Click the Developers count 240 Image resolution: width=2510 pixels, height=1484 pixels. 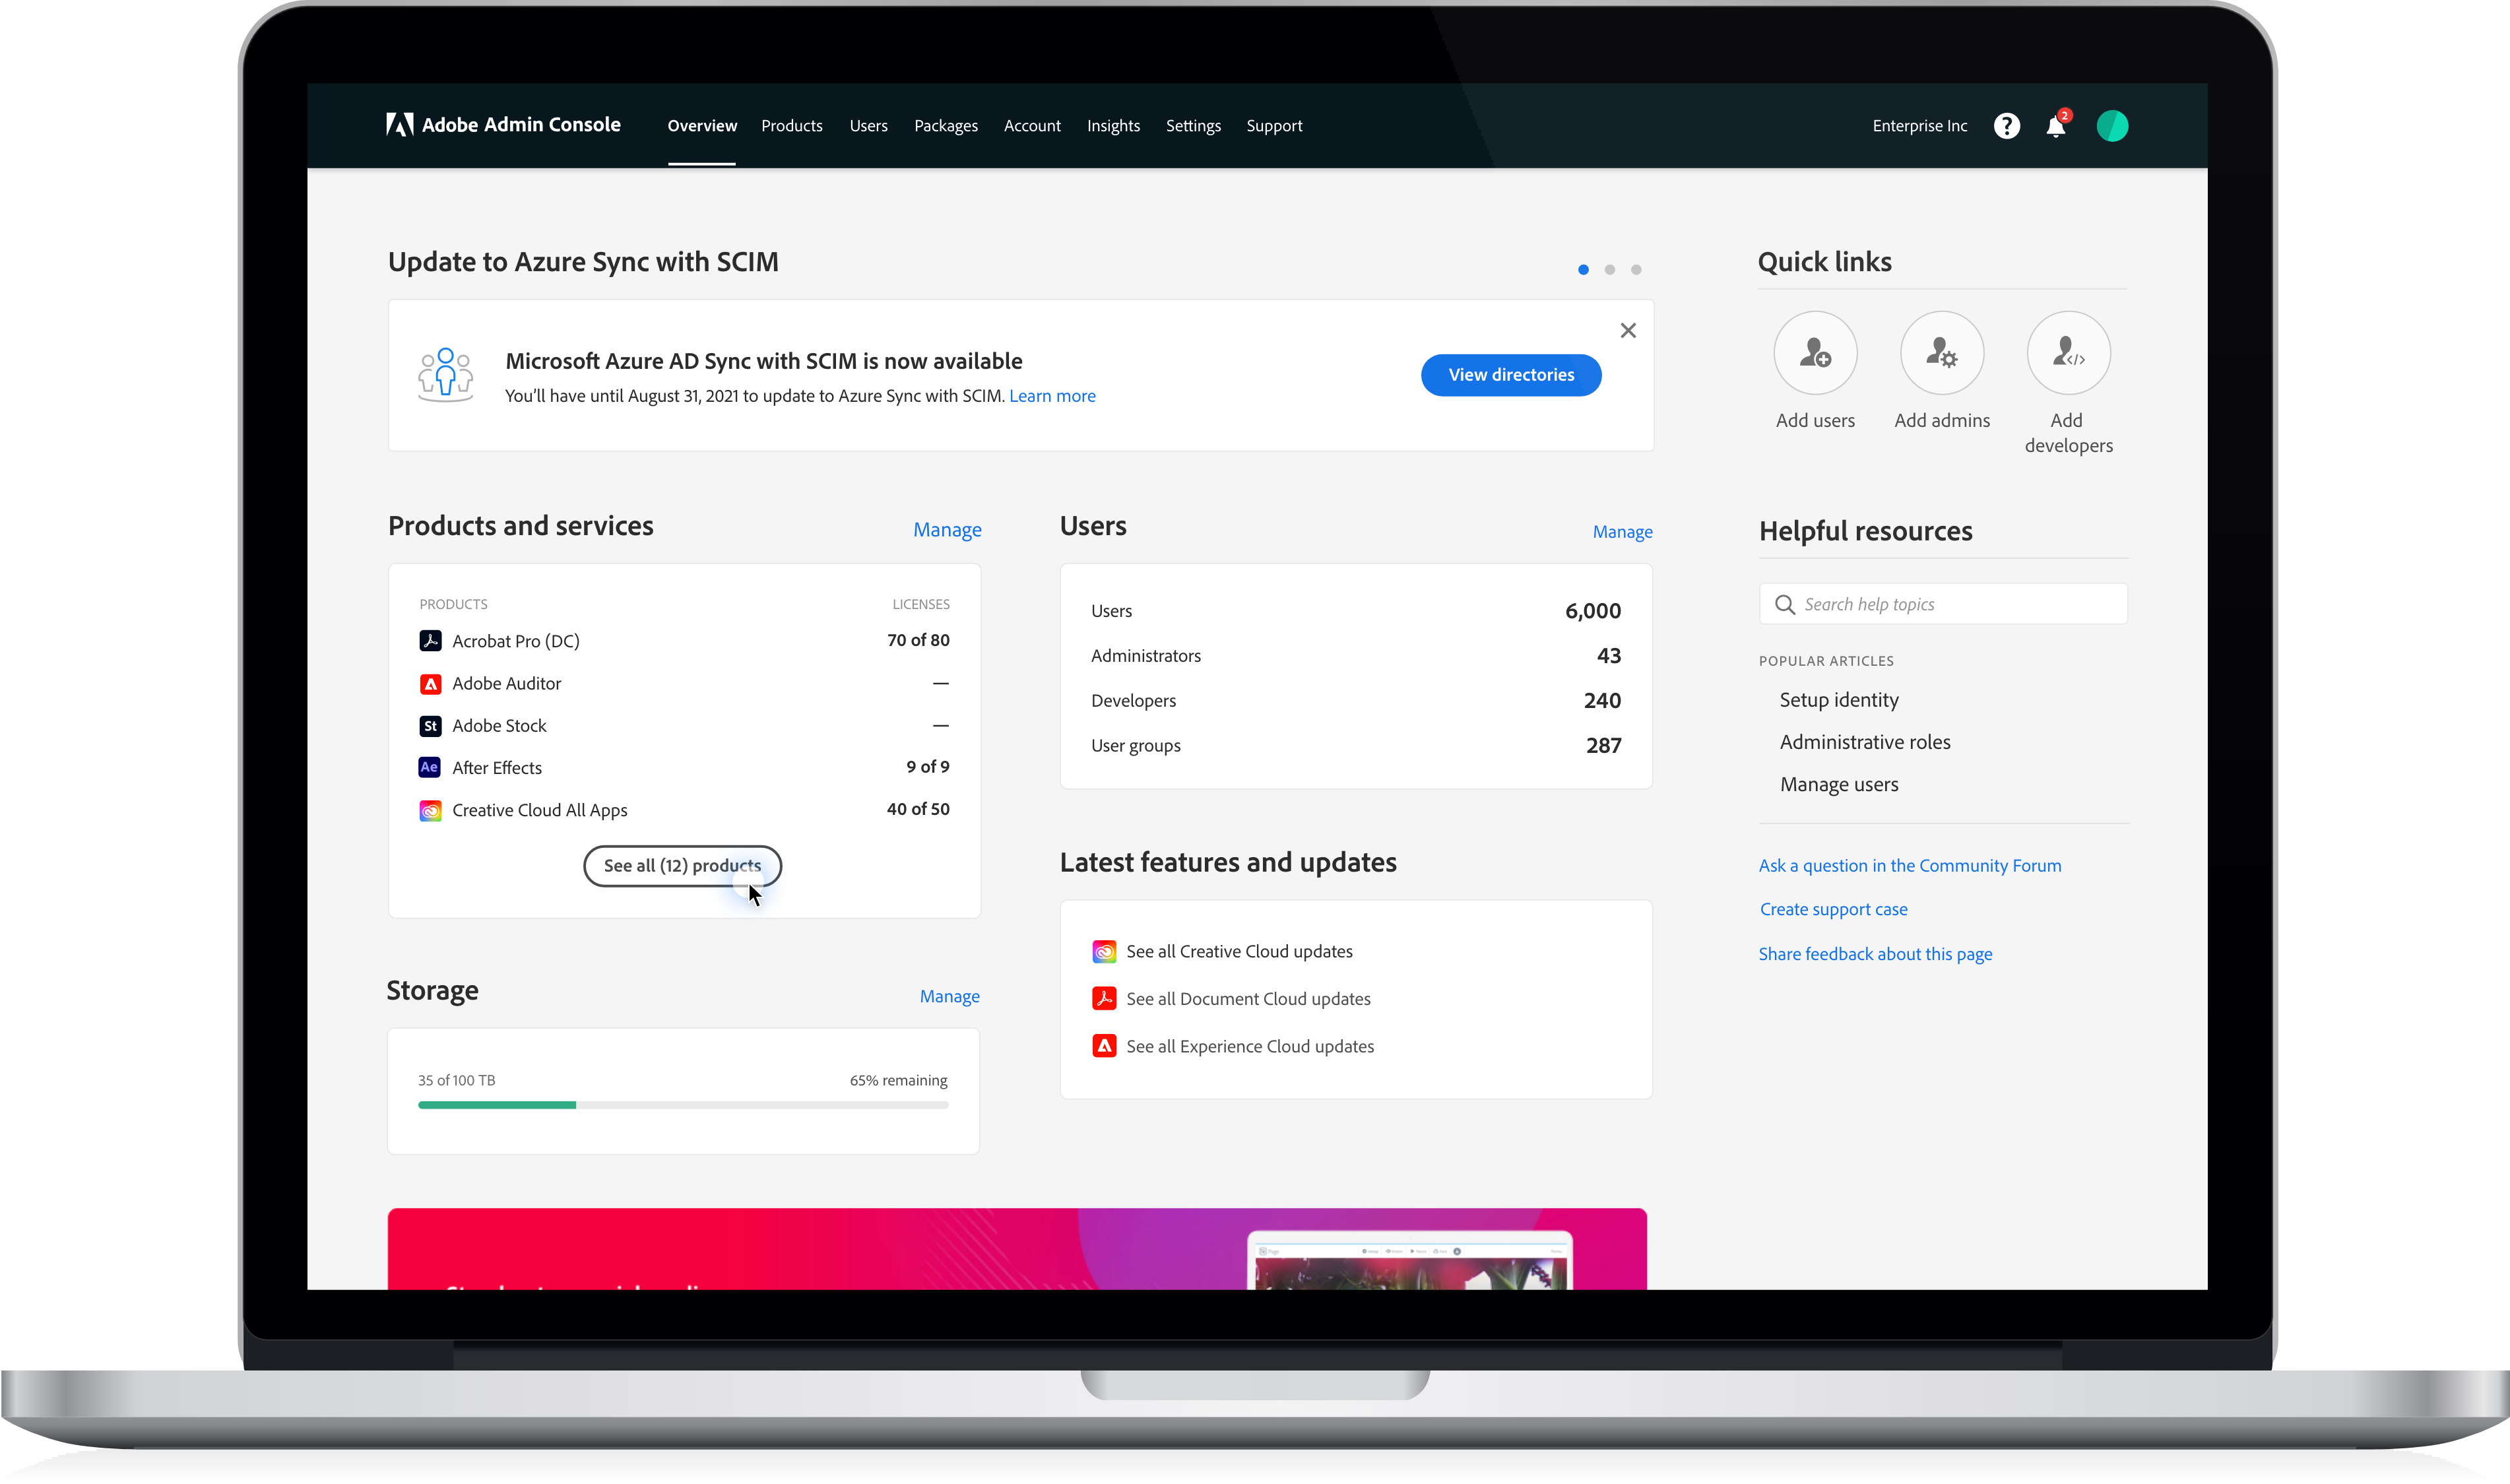coord(1602,701)
